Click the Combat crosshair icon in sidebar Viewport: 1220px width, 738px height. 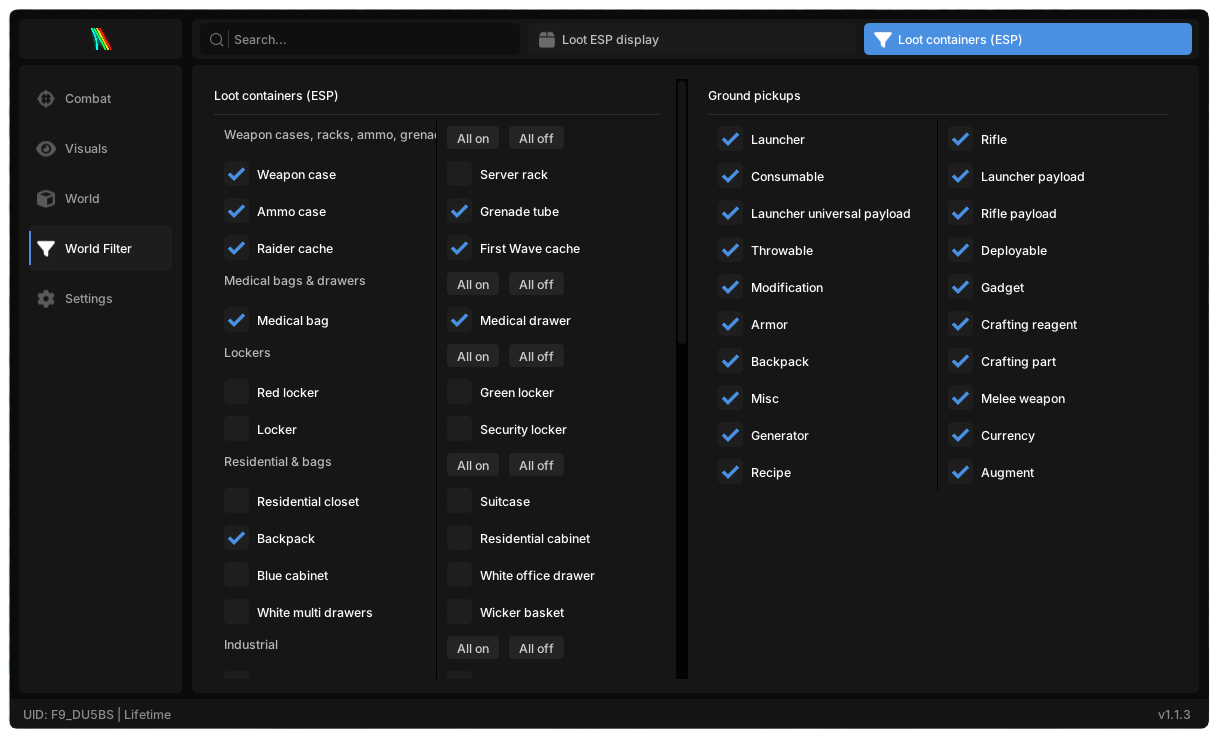(x=46, y=98)
